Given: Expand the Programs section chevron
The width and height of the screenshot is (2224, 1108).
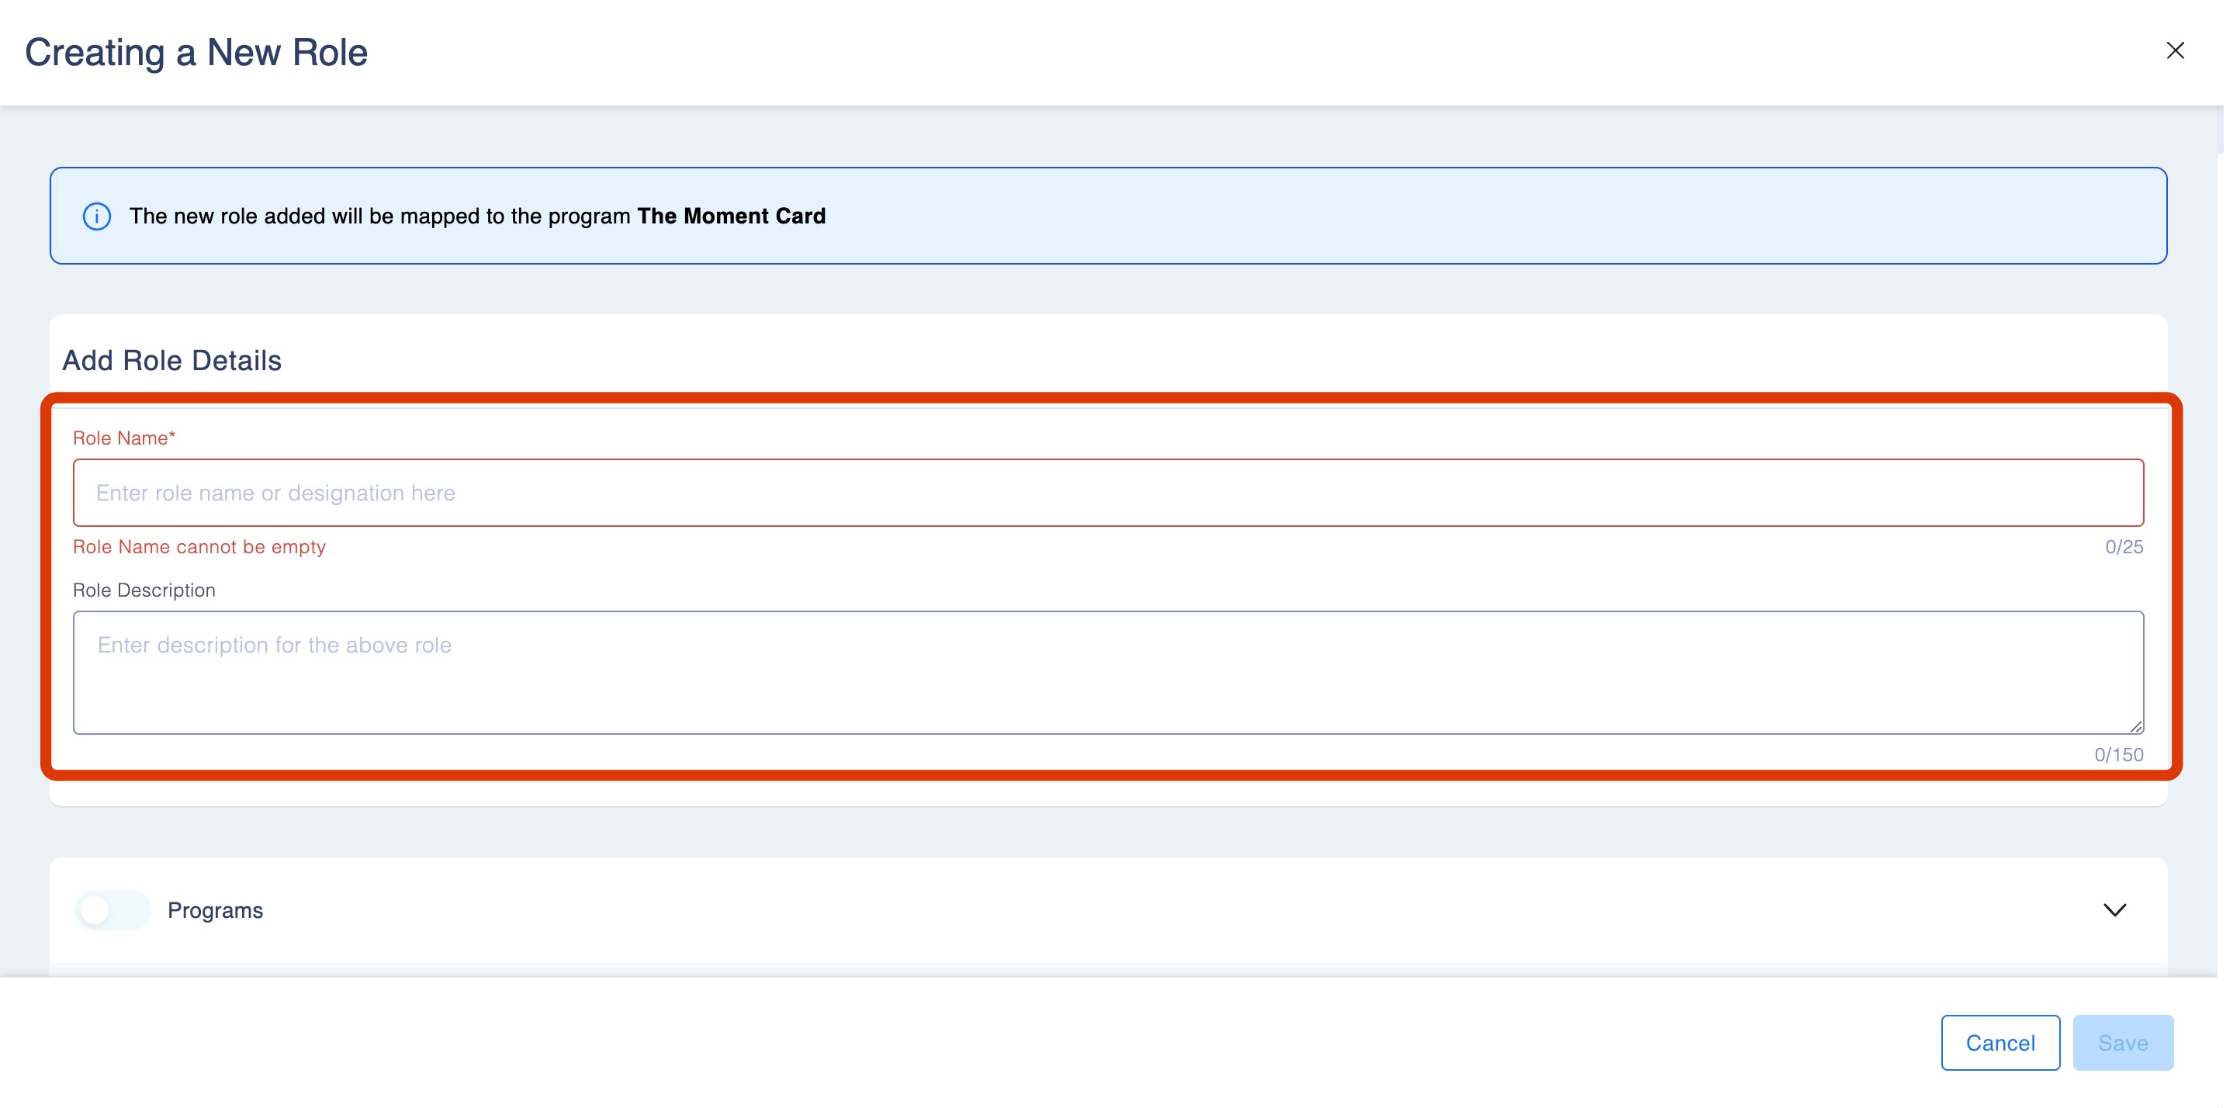Looking at the screenshot, I should coord(2114,910).
